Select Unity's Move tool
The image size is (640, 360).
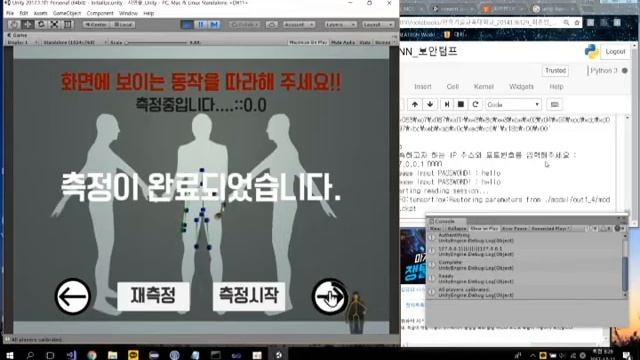28,24
